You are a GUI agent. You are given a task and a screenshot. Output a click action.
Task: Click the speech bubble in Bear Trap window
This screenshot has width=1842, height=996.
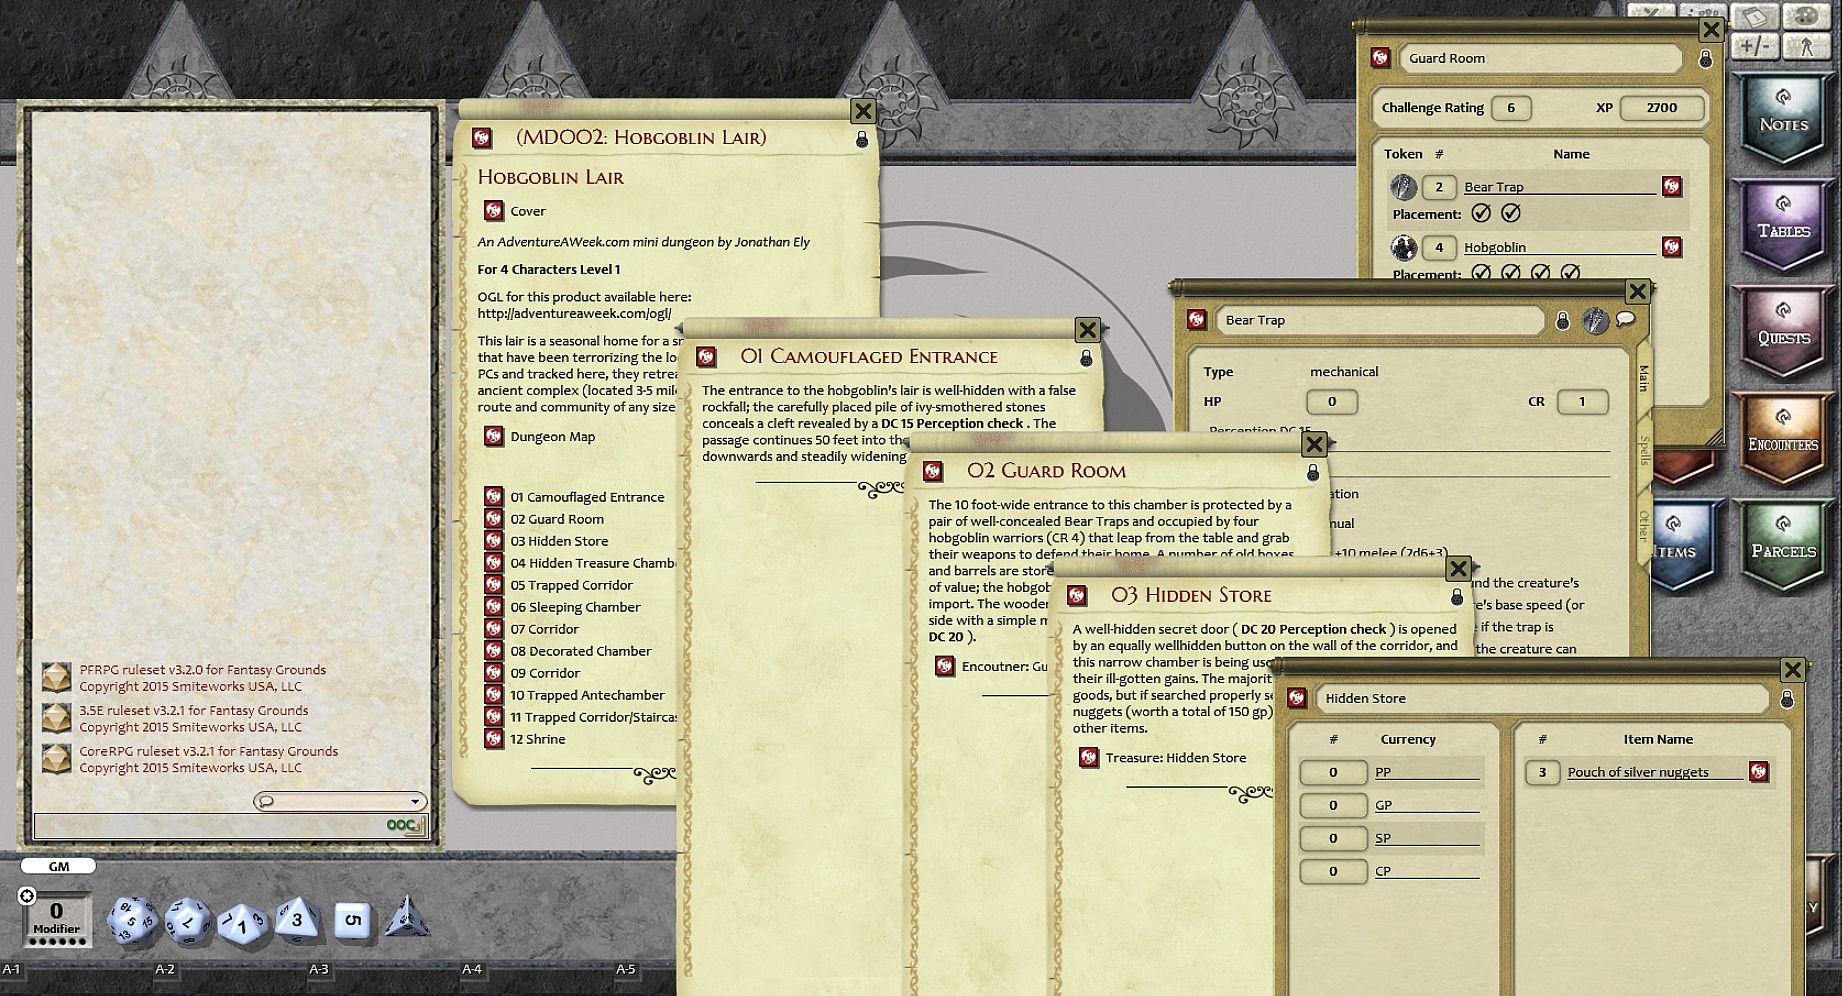tap(1625, 319)
